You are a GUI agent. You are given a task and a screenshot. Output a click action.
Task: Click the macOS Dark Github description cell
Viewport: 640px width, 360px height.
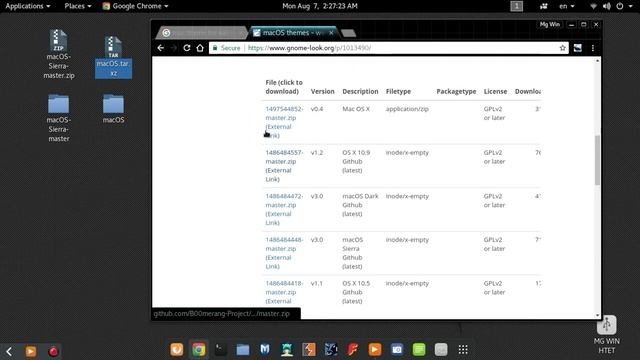pyautogui.click(x=360, y=205)
